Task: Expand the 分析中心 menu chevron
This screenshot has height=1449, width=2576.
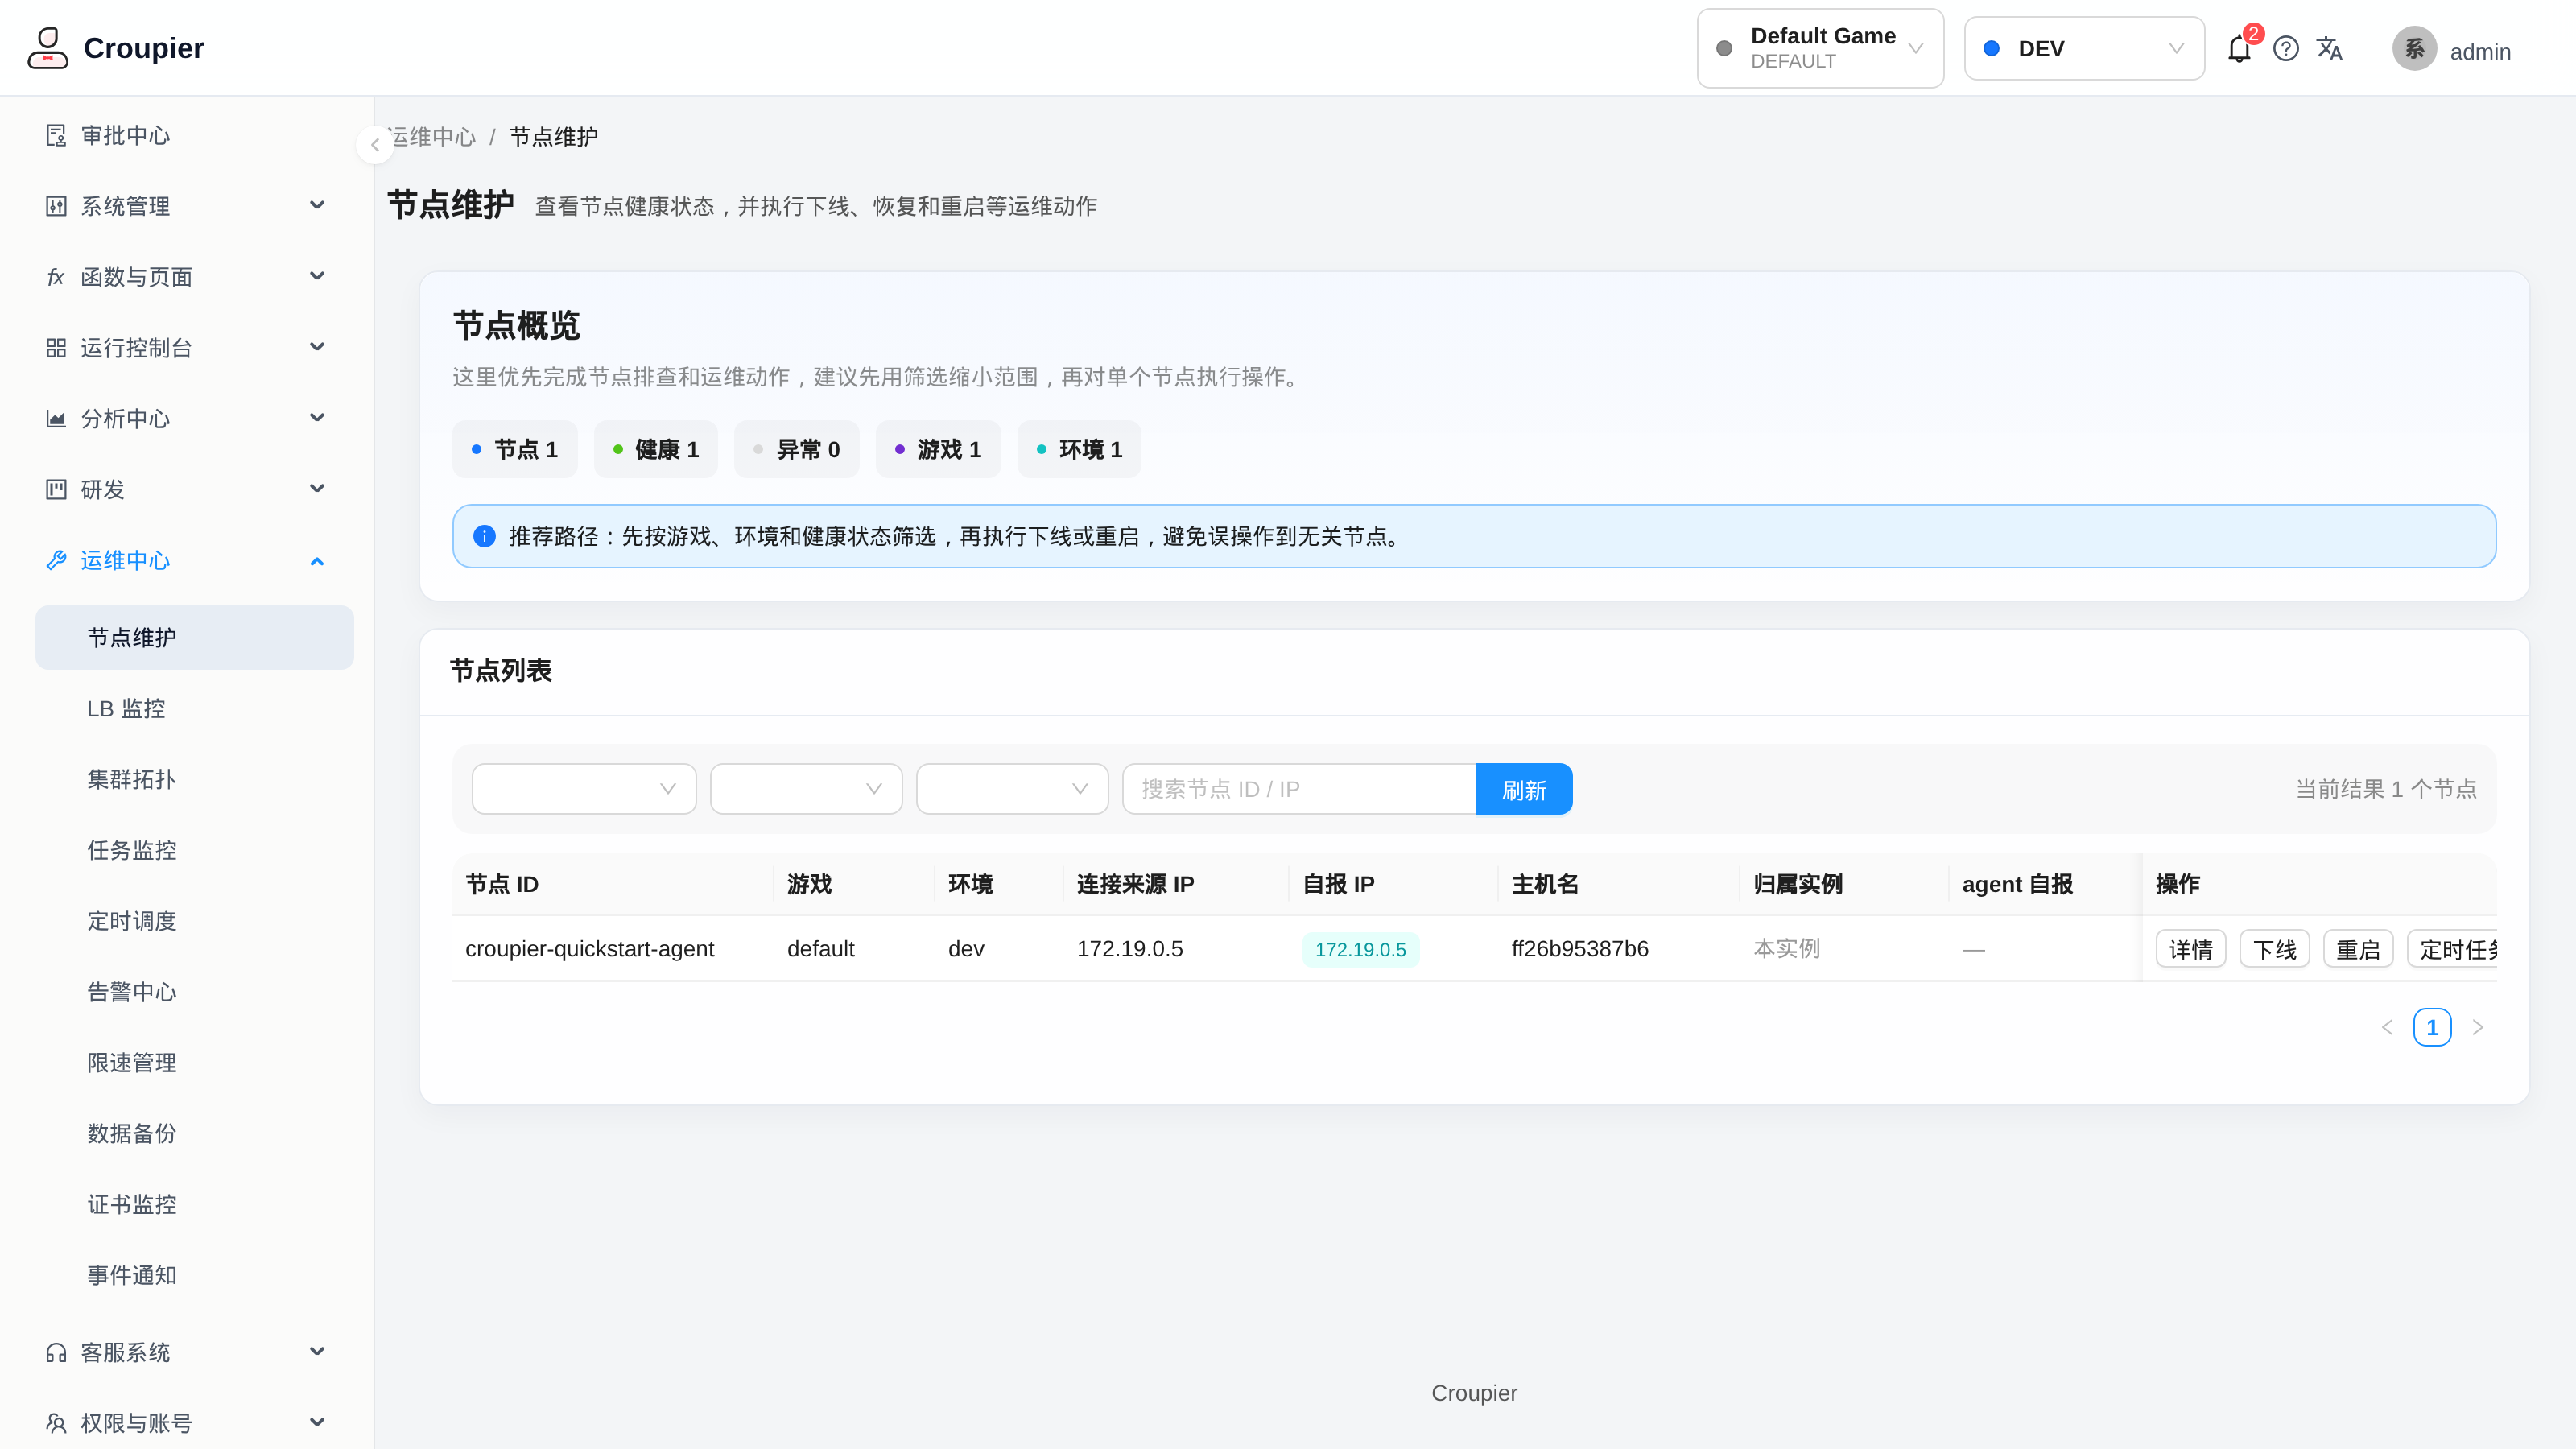Action: coord(317,419)
